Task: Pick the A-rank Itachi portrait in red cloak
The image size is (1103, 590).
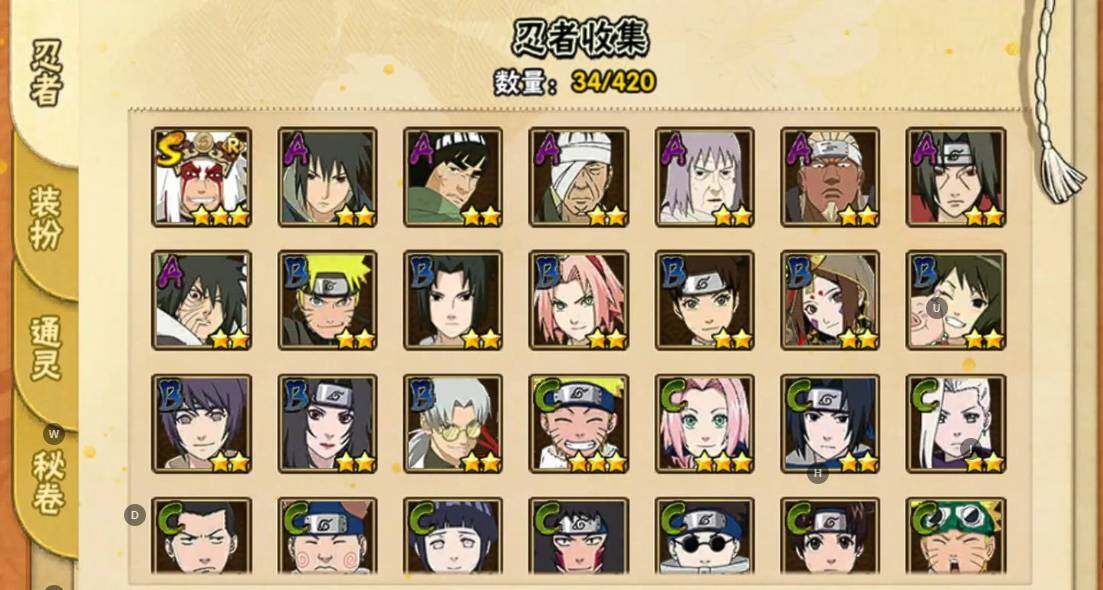Action: (956, 177)
